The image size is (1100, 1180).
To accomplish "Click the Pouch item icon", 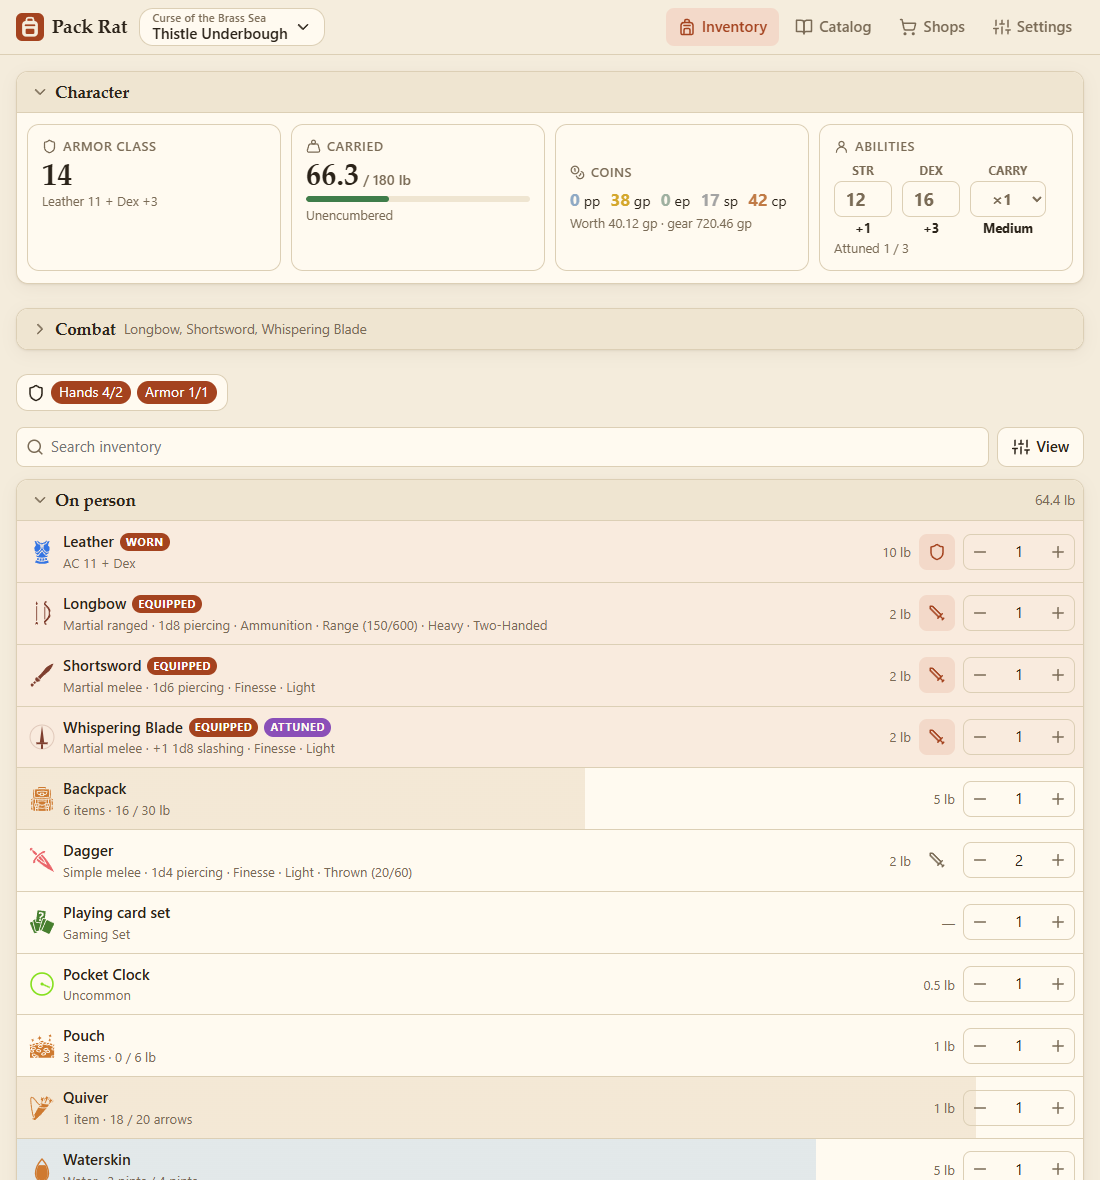I will (42, 1045).
